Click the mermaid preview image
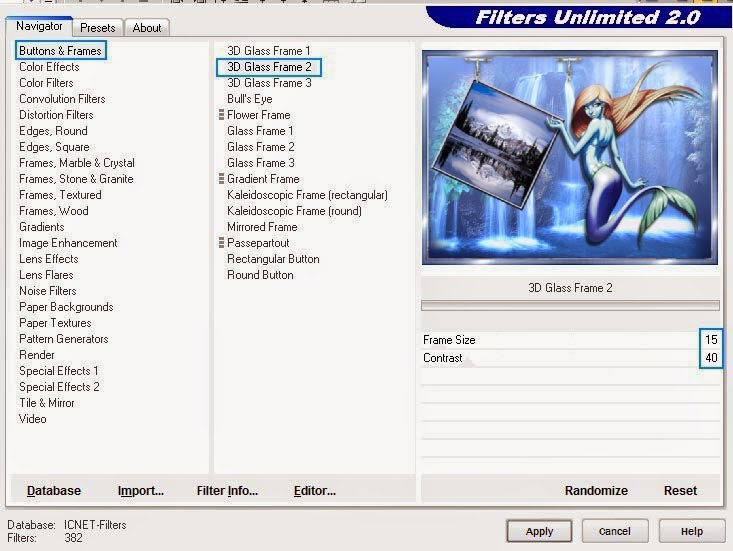The height and width of the screenshot is (551, 733). click(x=569, y=157)
